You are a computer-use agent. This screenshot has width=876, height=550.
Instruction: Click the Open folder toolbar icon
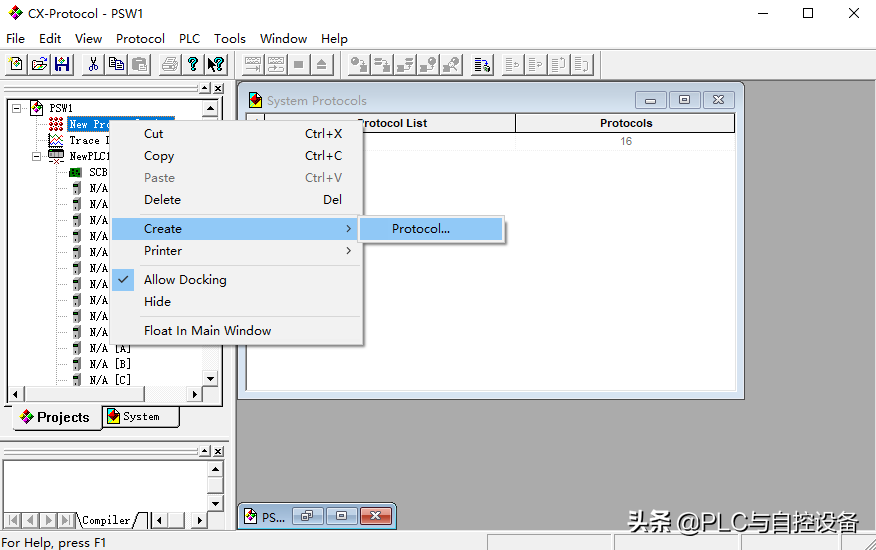click(x=39, y=64)
